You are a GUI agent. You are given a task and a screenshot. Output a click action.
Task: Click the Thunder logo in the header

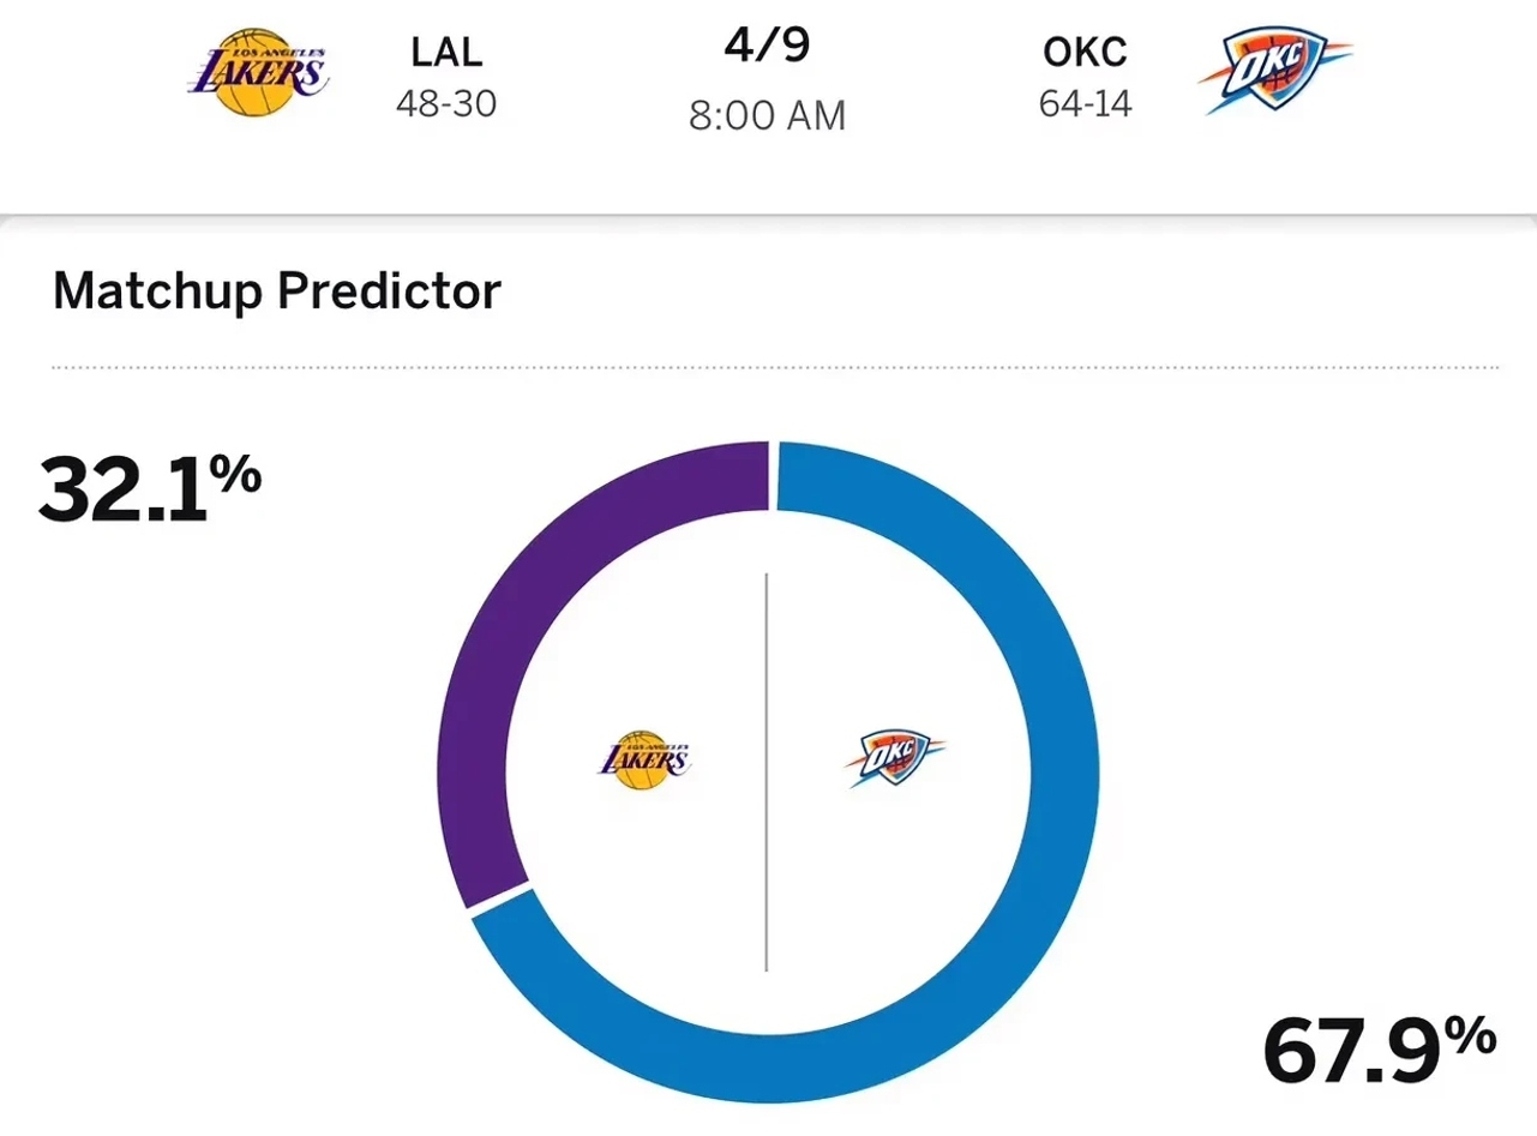[1273, 70]
